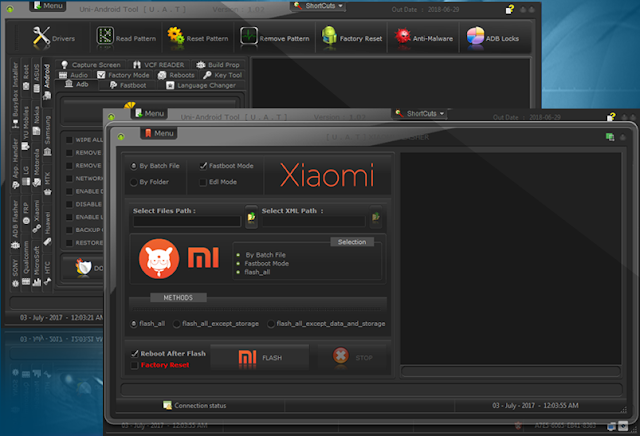Open the Language Changer tab
This screenshot has height=436, width=640.
tap(201, 85)
